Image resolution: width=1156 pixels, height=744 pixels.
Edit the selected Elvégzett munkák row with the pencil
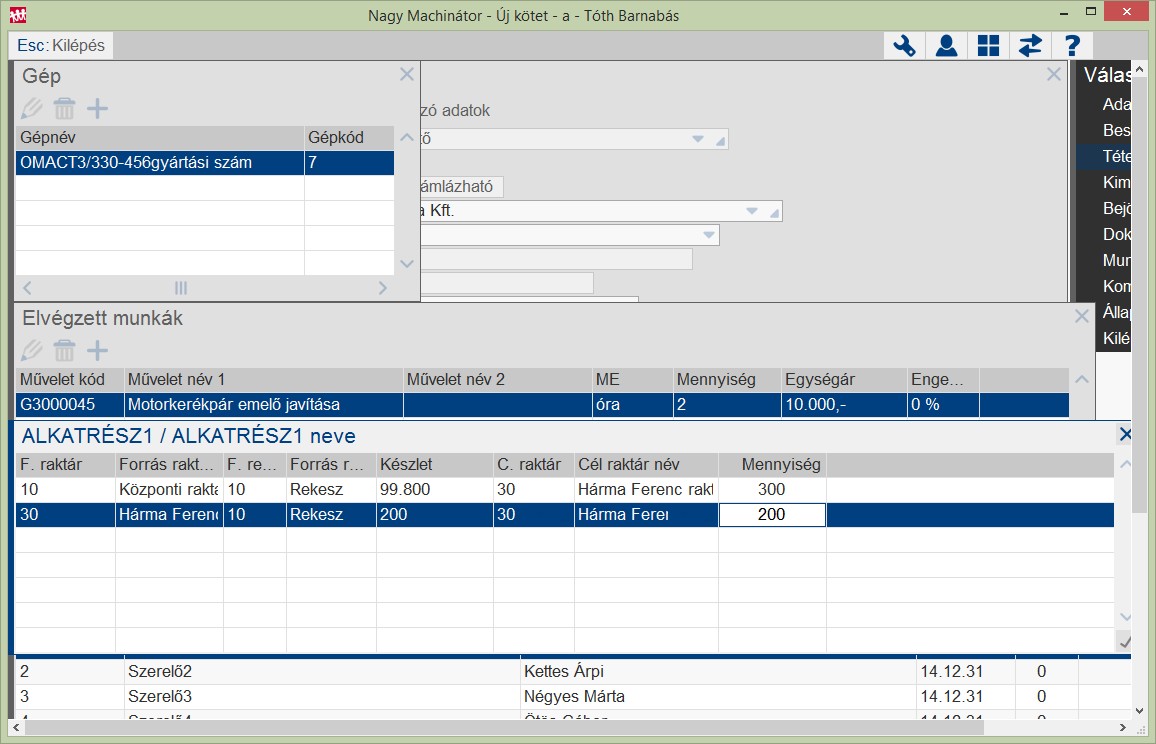(31, 350)
